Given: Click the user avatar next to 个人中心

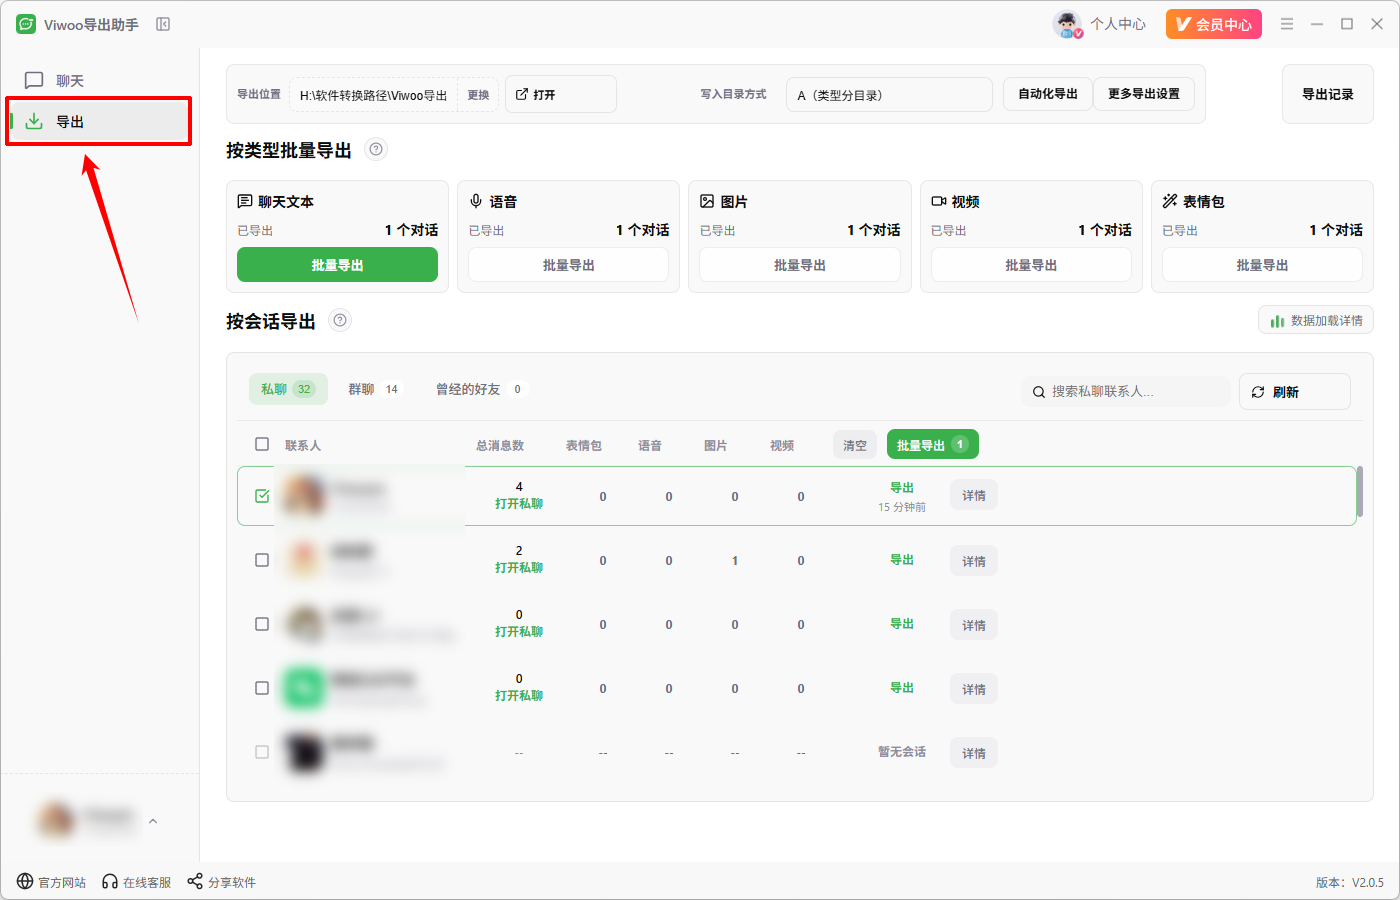Looking at the screenshot, I should coord(1068,24).
